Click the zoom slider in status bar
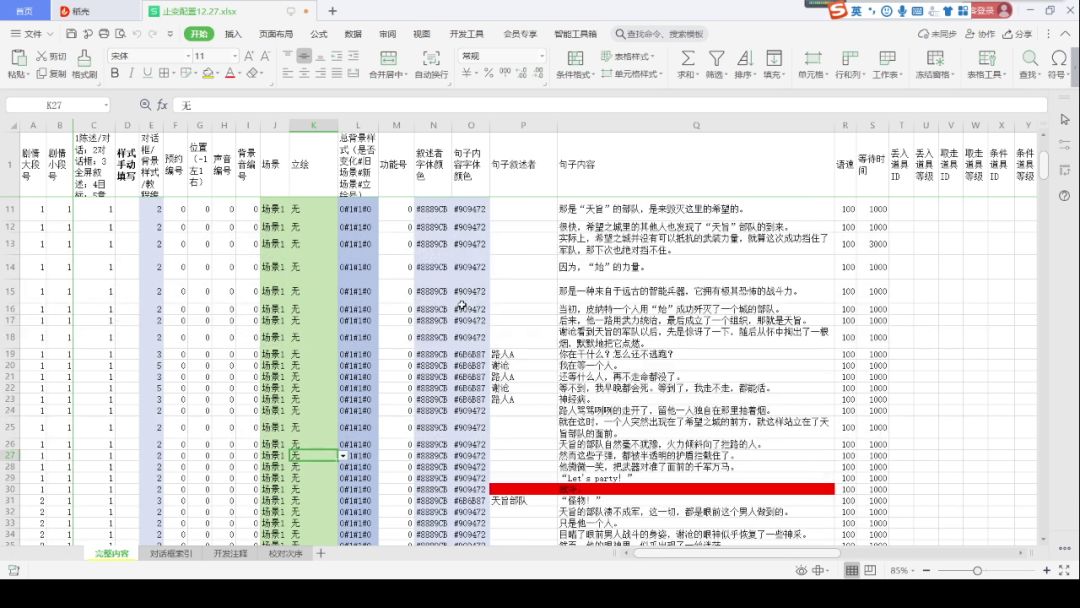This screenshot has width=1080, height=608. coord(977,570)
